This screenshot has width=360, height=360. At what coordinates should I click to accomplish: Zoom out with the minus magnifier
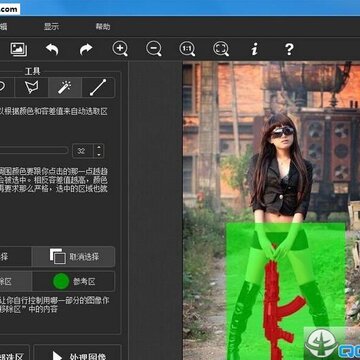[x=154, y=49]
